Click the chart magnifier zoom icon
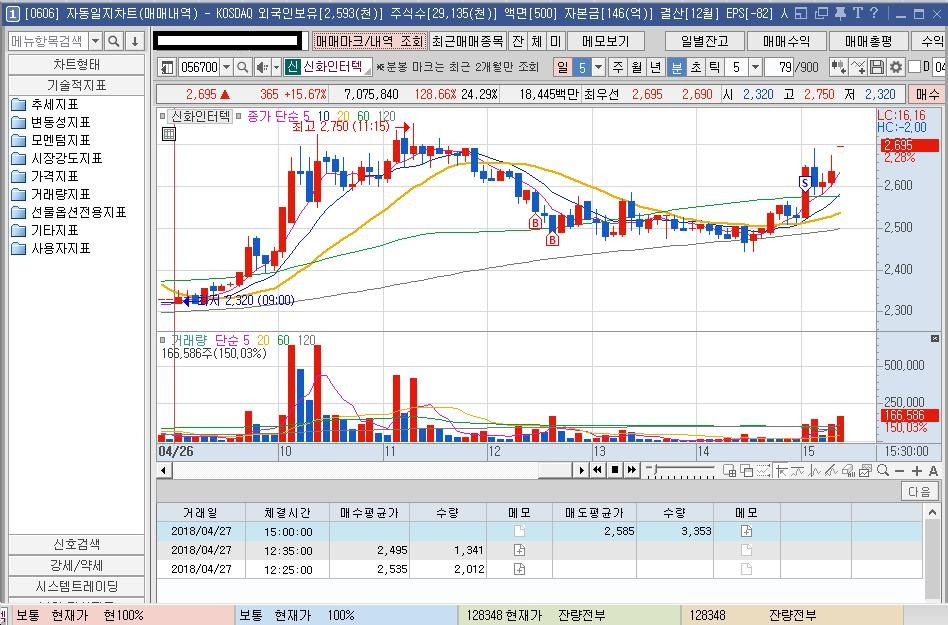The height and width of the screenshot is (625, 948). pyautogui.click(x=883, y=470)
